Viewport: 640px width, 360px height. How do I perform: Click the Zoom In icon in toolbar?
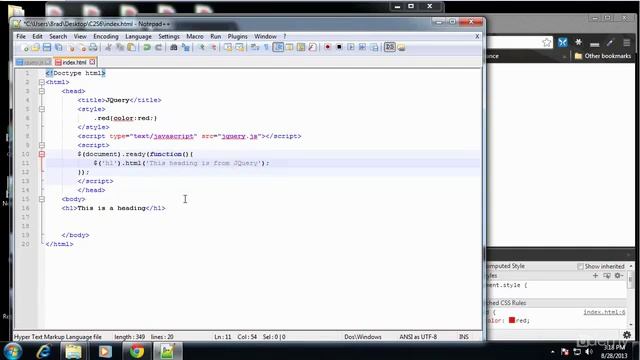tap(202, 47)
